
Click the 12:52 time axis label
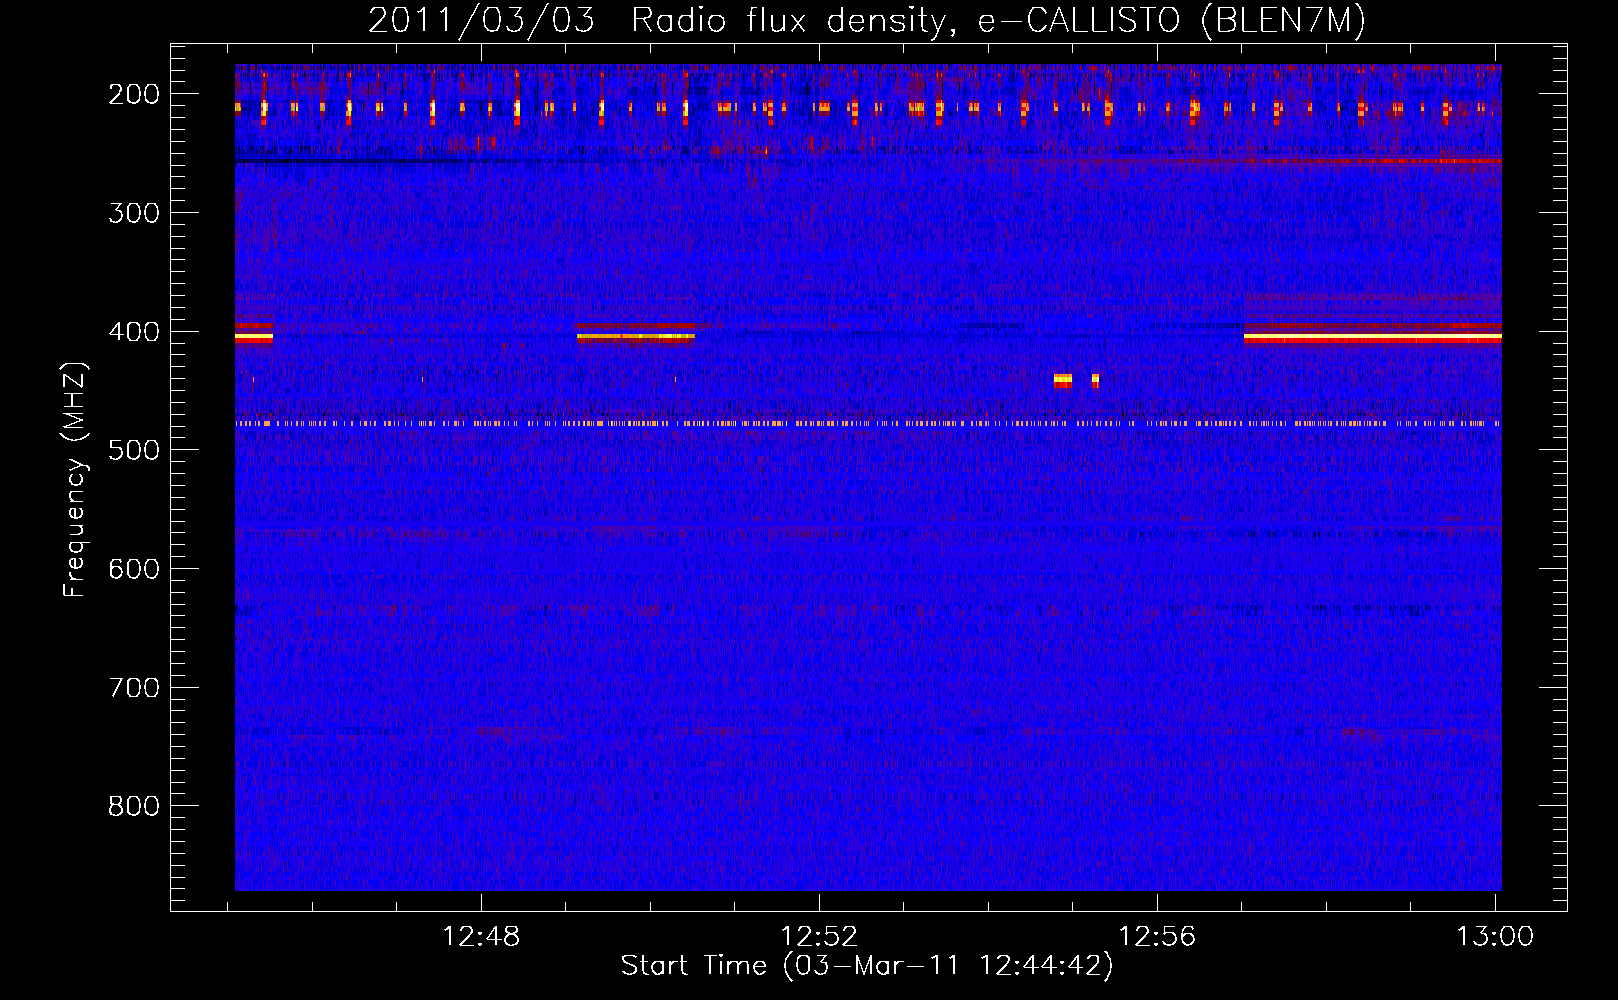(x=819, y=937)
